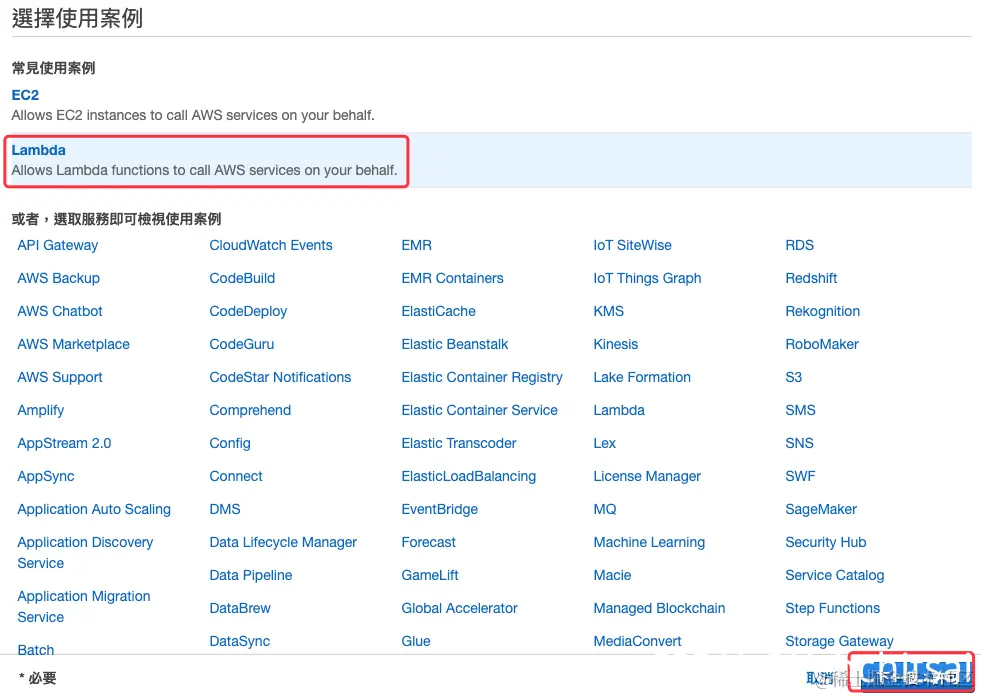Choose AWS Chatbot service

coord(59,312)
